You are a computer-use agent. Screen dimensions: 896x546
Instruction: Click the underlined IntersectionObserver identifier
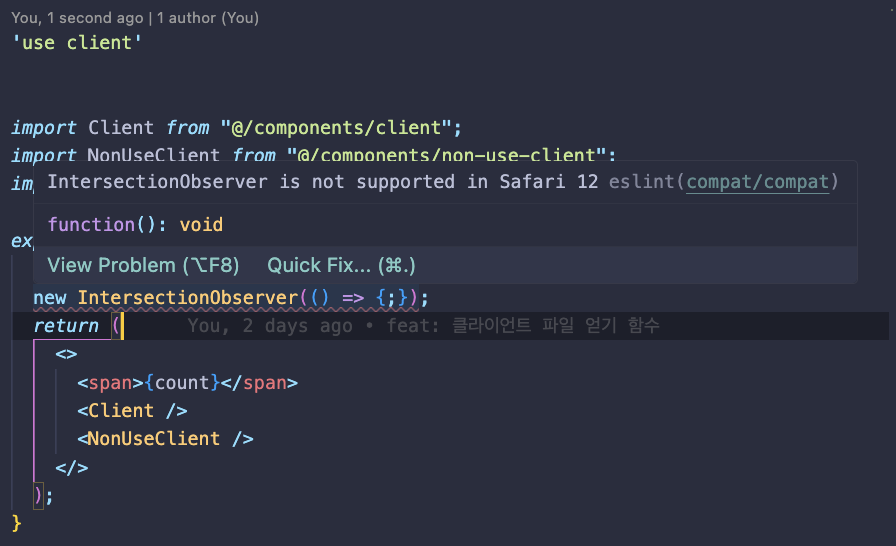(x=188, y=298)
